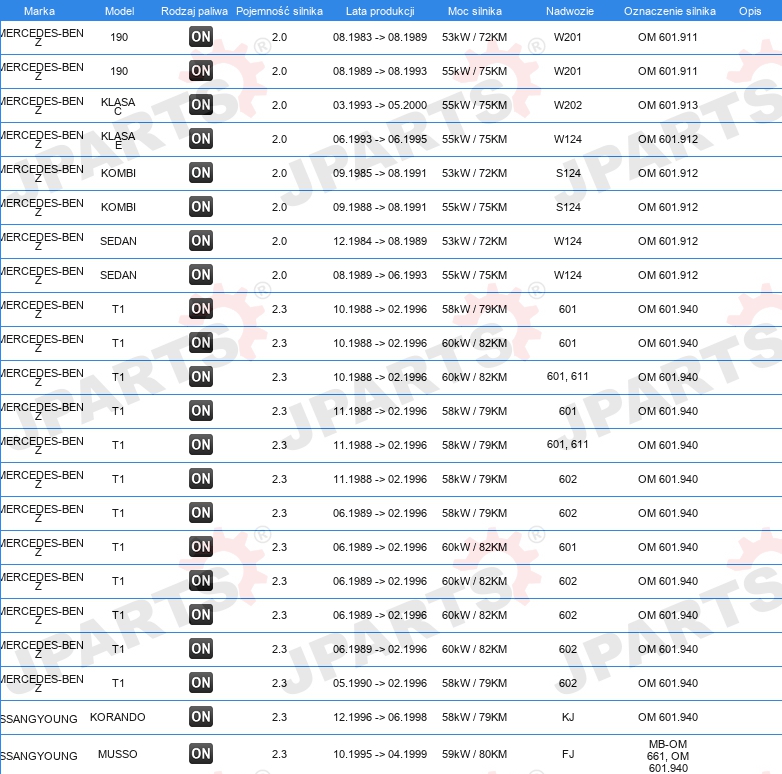Click the 2.3 engine capacity for KORANDO

tap(279, 717)
